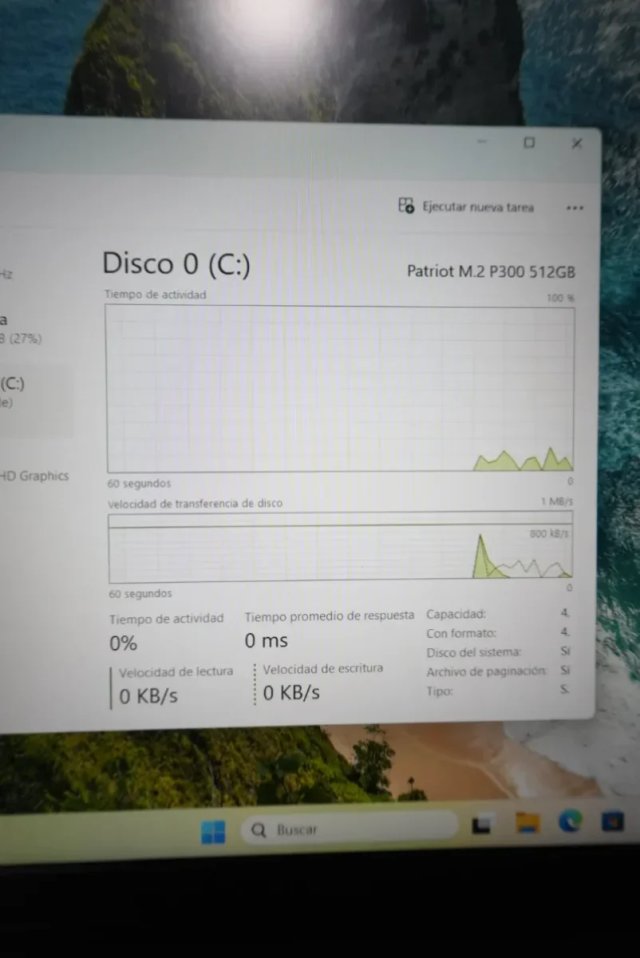Click the Velocidad de transferencia de disco graph
The width and height of the screenshot is (640, 958).
[340, 548]
